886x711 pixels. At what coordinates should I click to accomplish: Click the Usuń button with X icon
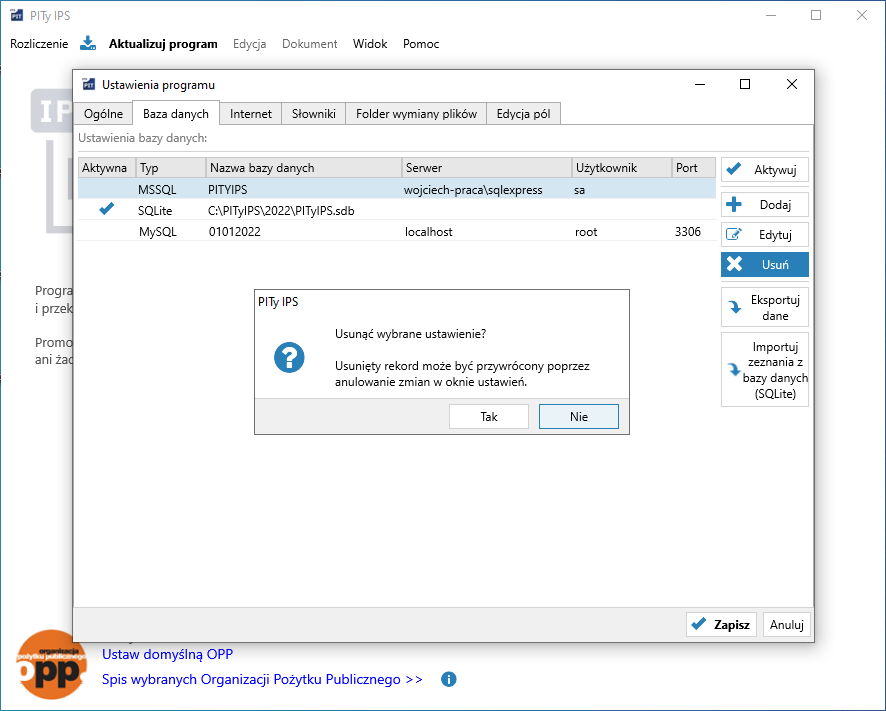coord(764,265)
